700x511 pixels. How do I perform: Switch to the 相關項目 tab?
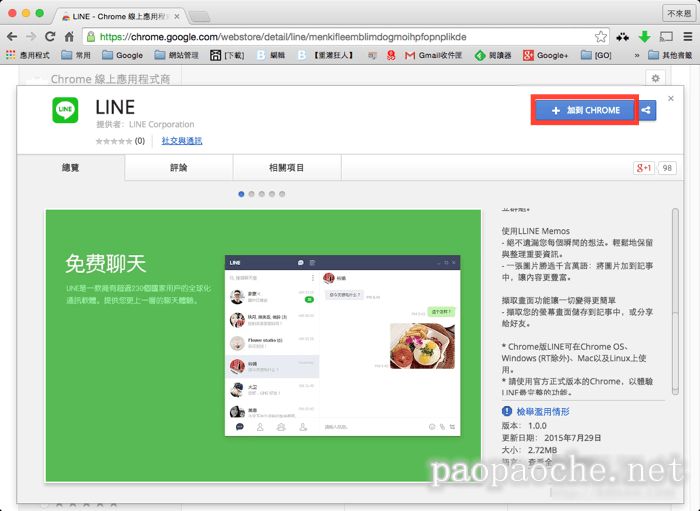coord(287,168)
